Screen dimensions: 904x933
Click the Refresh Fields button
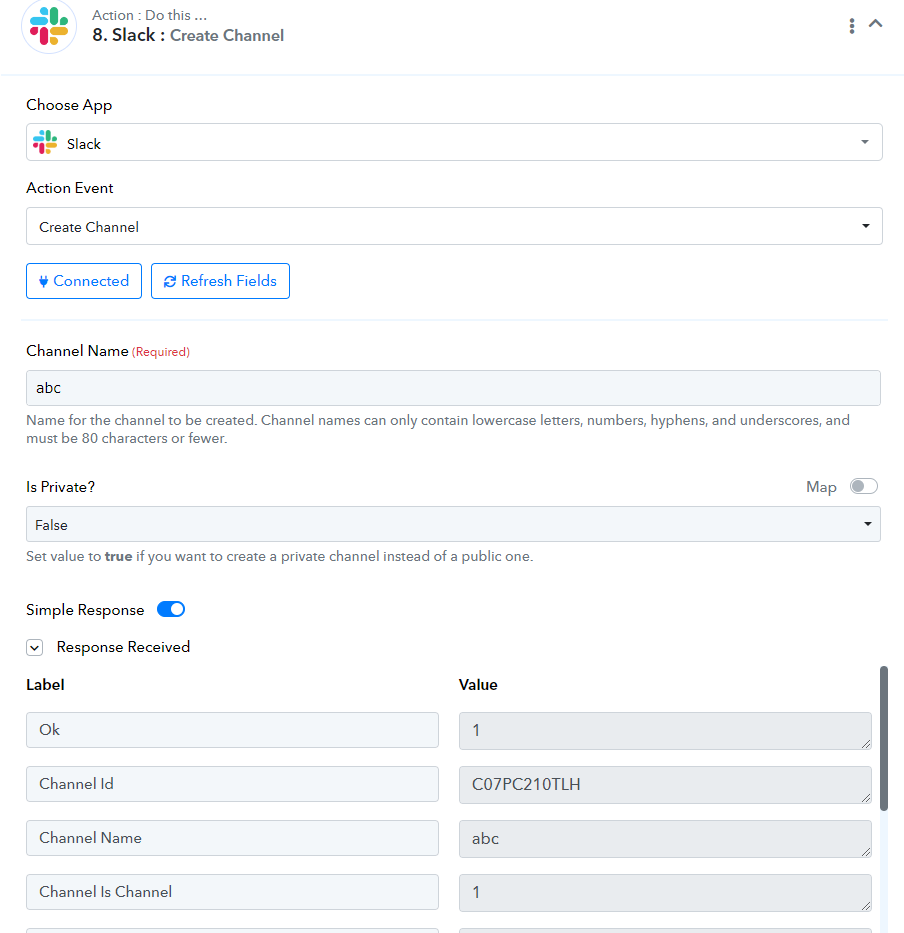220,281
